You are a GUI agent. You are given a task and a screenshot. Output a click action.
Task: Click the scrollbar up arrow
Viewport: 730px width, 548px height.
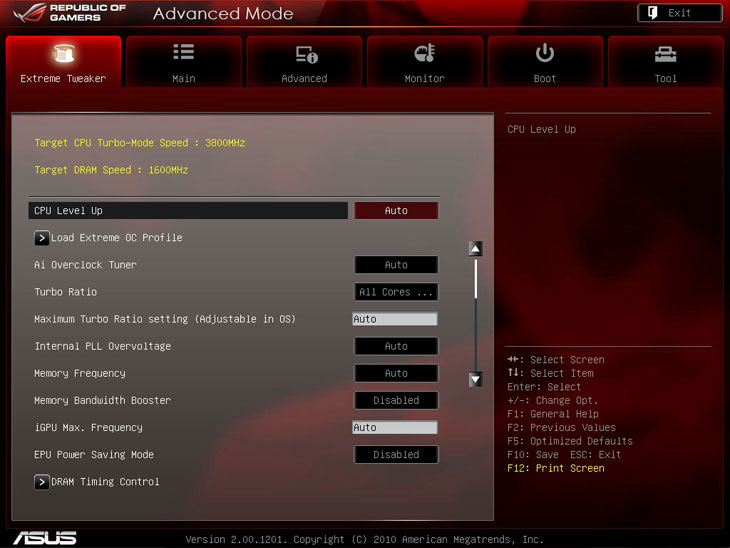476,249
